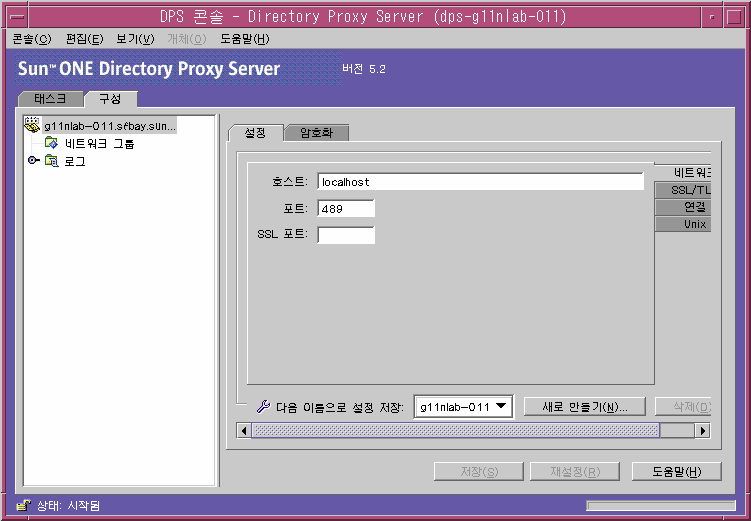Image resolution: width=751 pixels, height=521 pixels.
Task: Open the window menu button in title bar
Action: (17, 17)
